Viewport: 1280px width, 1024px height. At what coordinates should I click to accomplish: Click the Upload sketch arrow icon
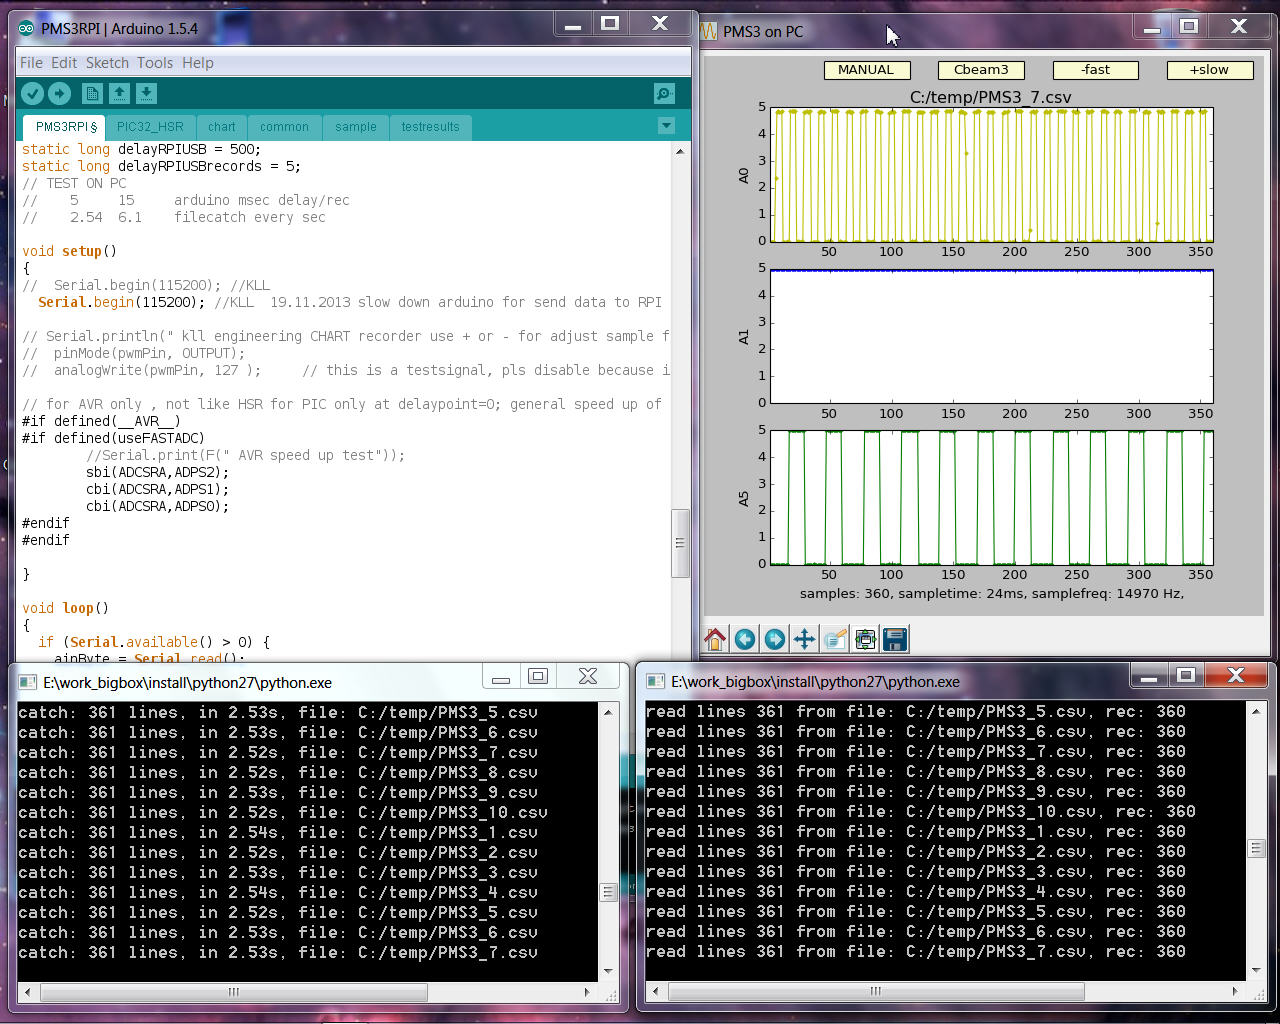60,93
